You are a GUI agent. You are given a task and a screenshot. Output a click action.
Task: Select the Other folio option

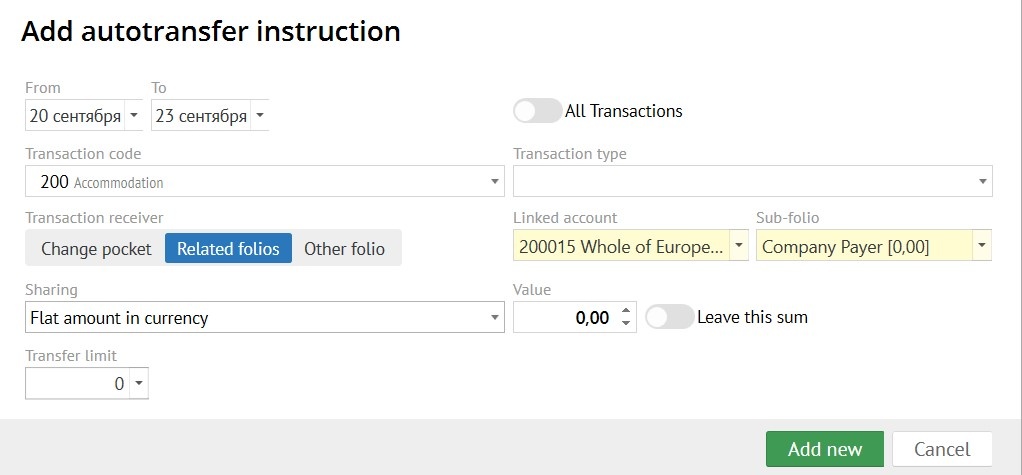[344, 249]
